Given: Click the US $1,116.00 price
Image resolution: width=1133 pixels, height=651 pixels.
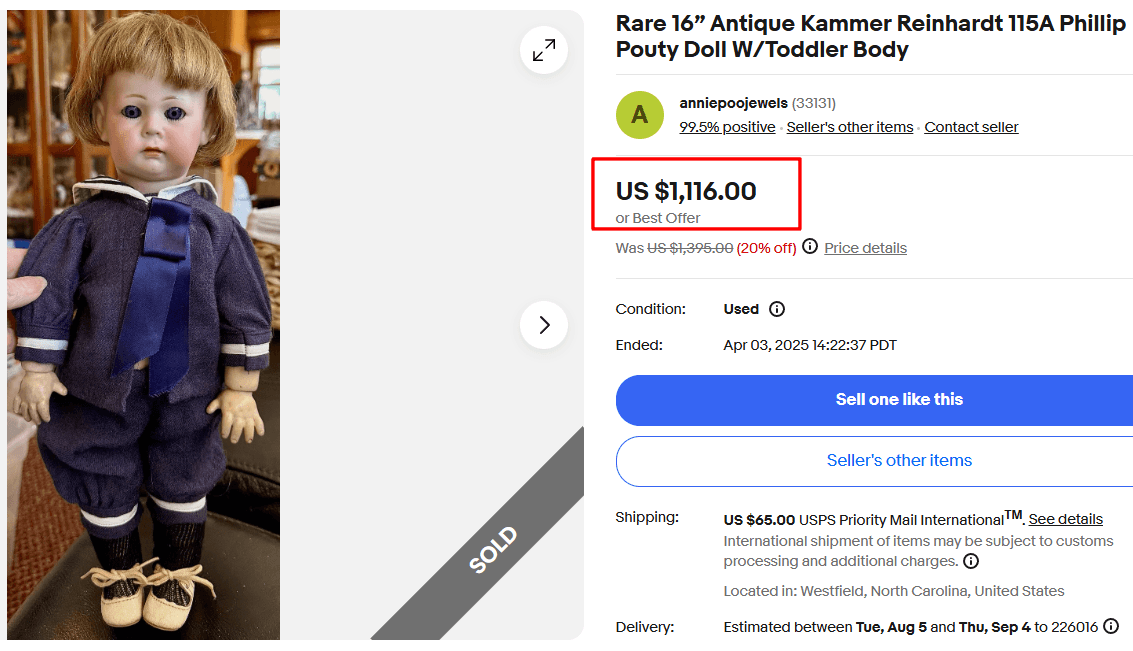Looking at the screenshot, I should pyautogui.click(x=686, y=191).
